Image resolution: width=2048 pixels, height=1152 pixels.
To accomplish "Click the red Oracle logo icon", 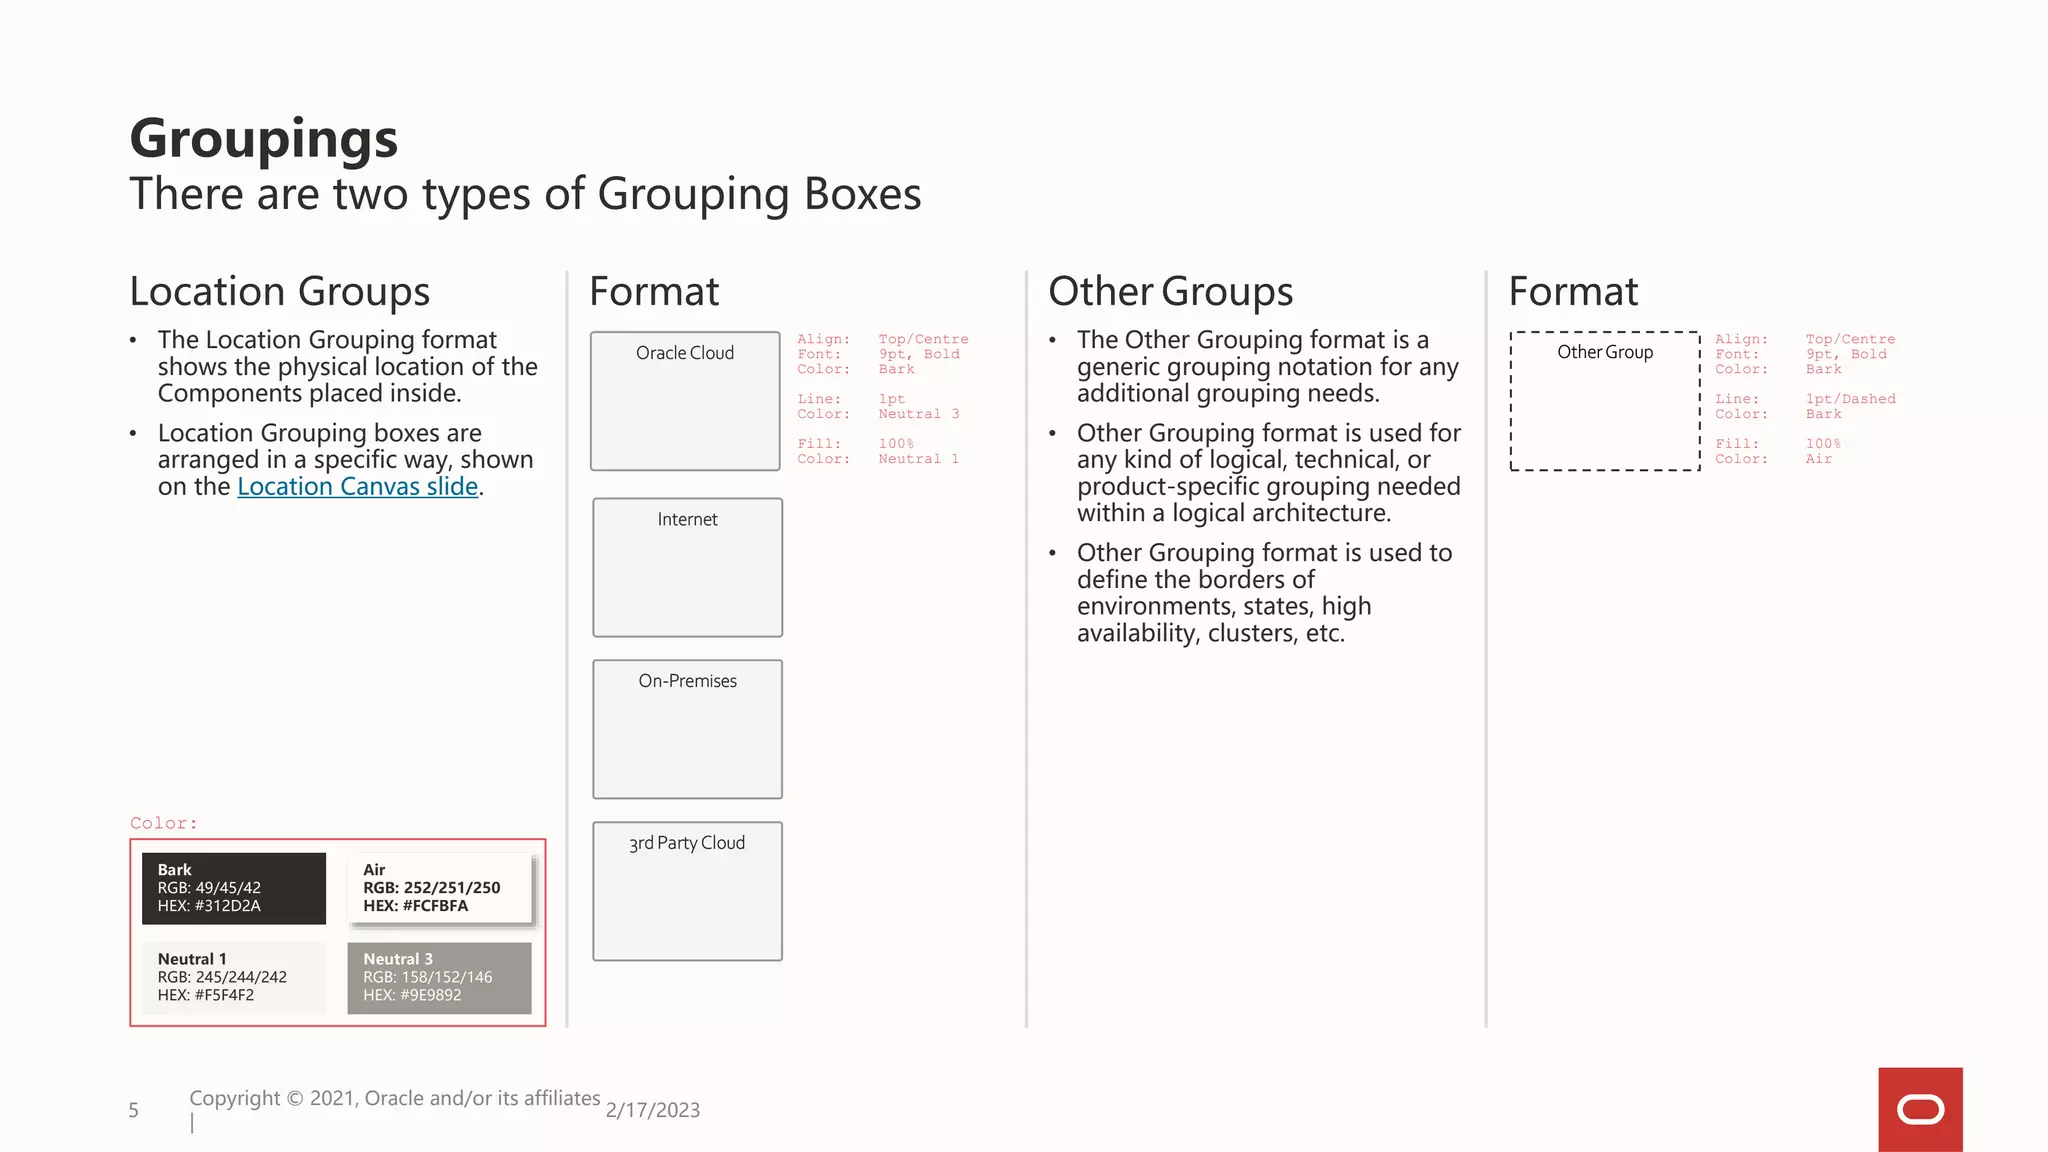I will 1919,1109.
